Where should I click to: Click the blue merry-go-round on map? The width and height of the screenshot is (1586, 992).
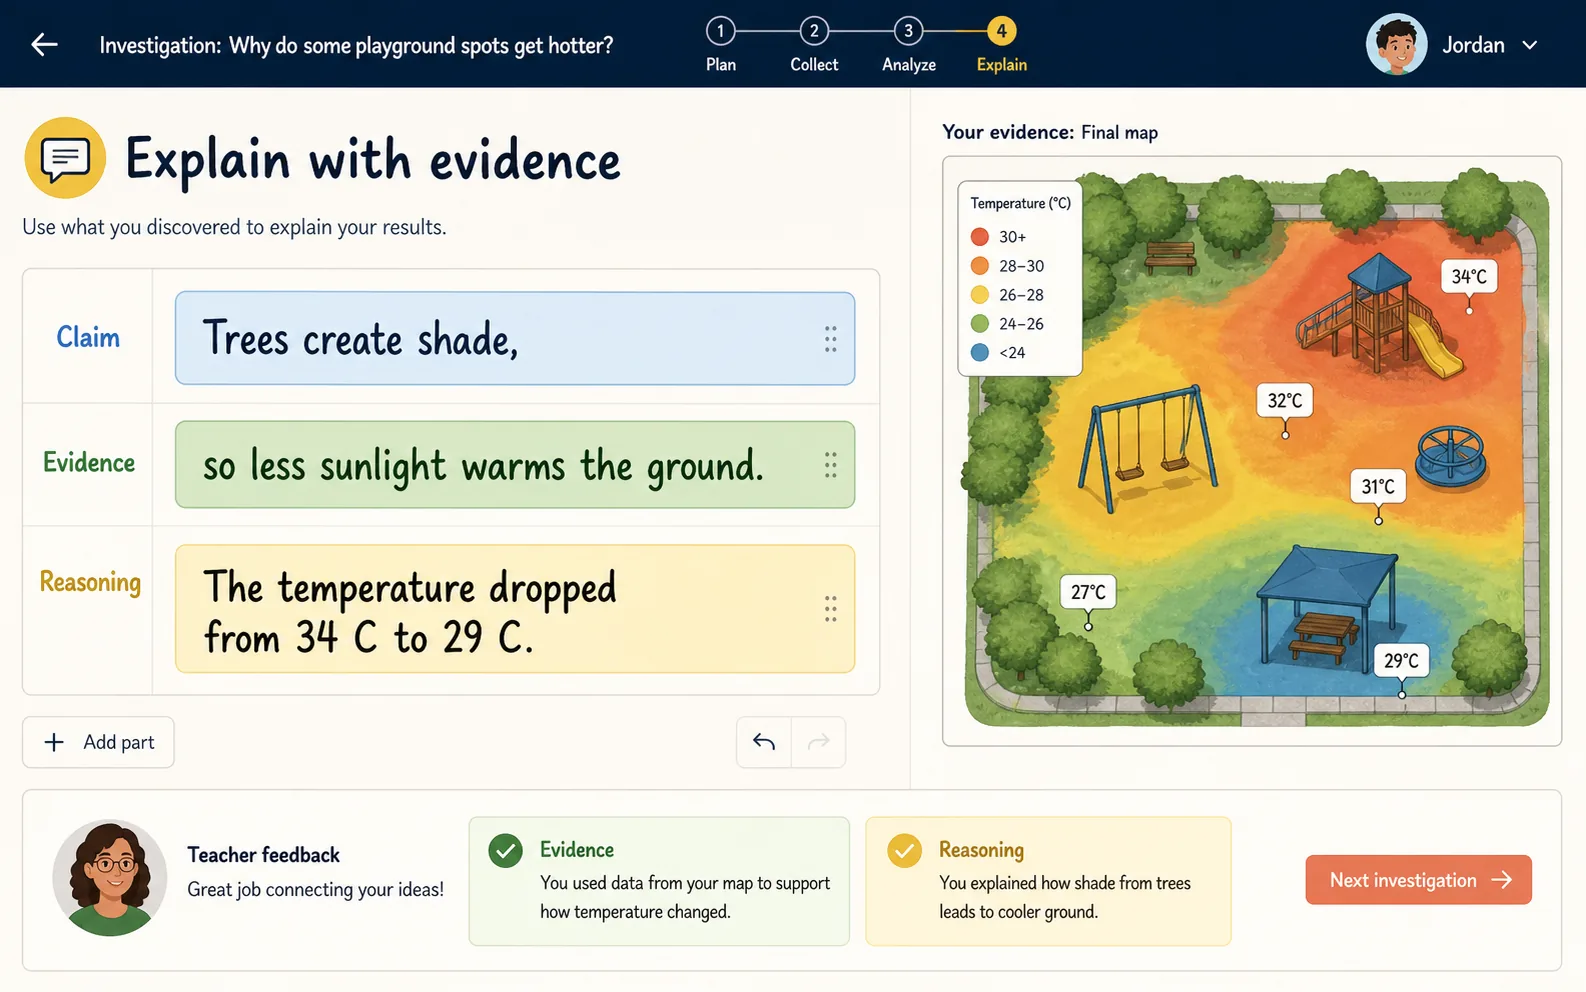(x=1451, y=456)
